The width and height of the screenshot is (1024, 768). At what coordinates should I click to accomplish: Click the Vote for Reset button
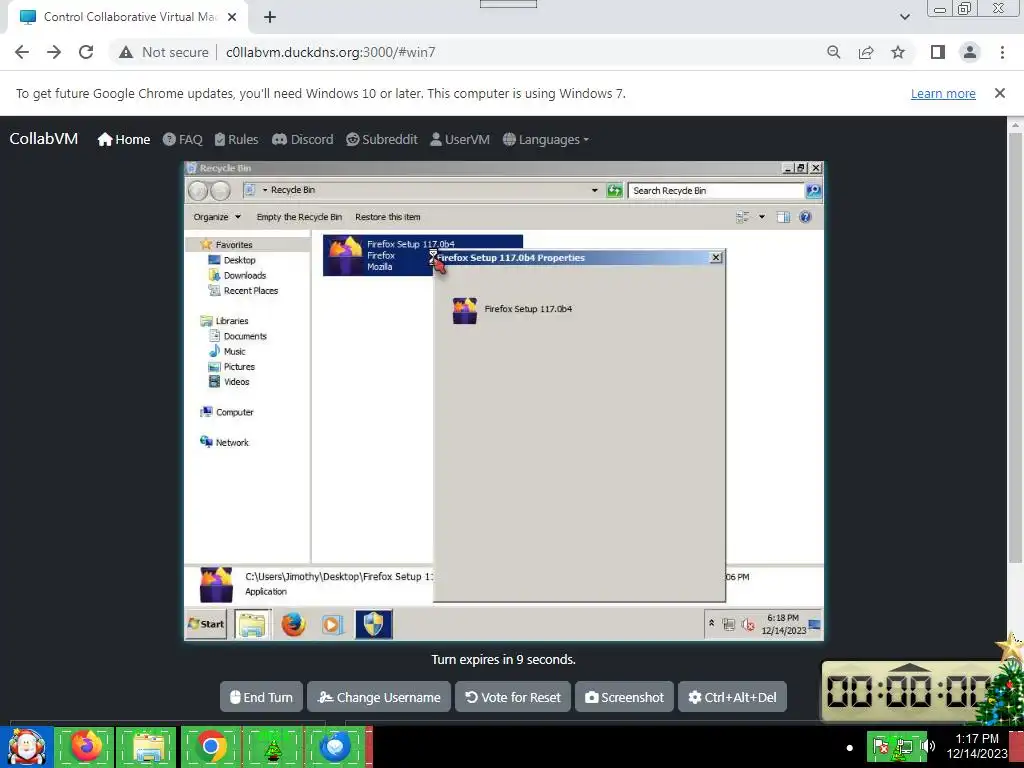click(x=513, y=697)
